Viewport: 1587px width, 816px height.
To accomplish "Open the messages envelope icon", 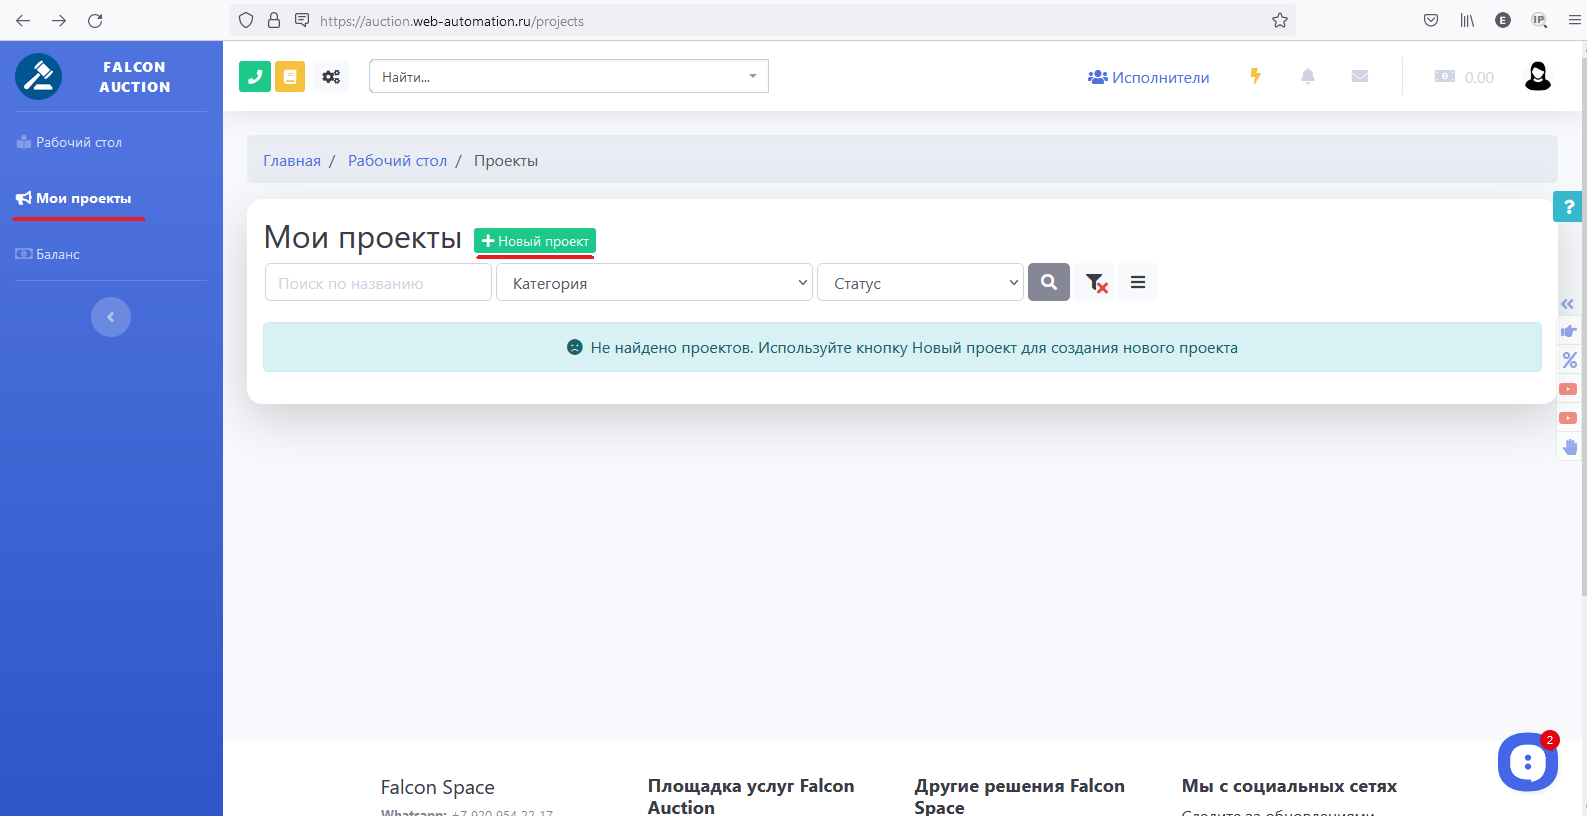I will coord(1359,76).
